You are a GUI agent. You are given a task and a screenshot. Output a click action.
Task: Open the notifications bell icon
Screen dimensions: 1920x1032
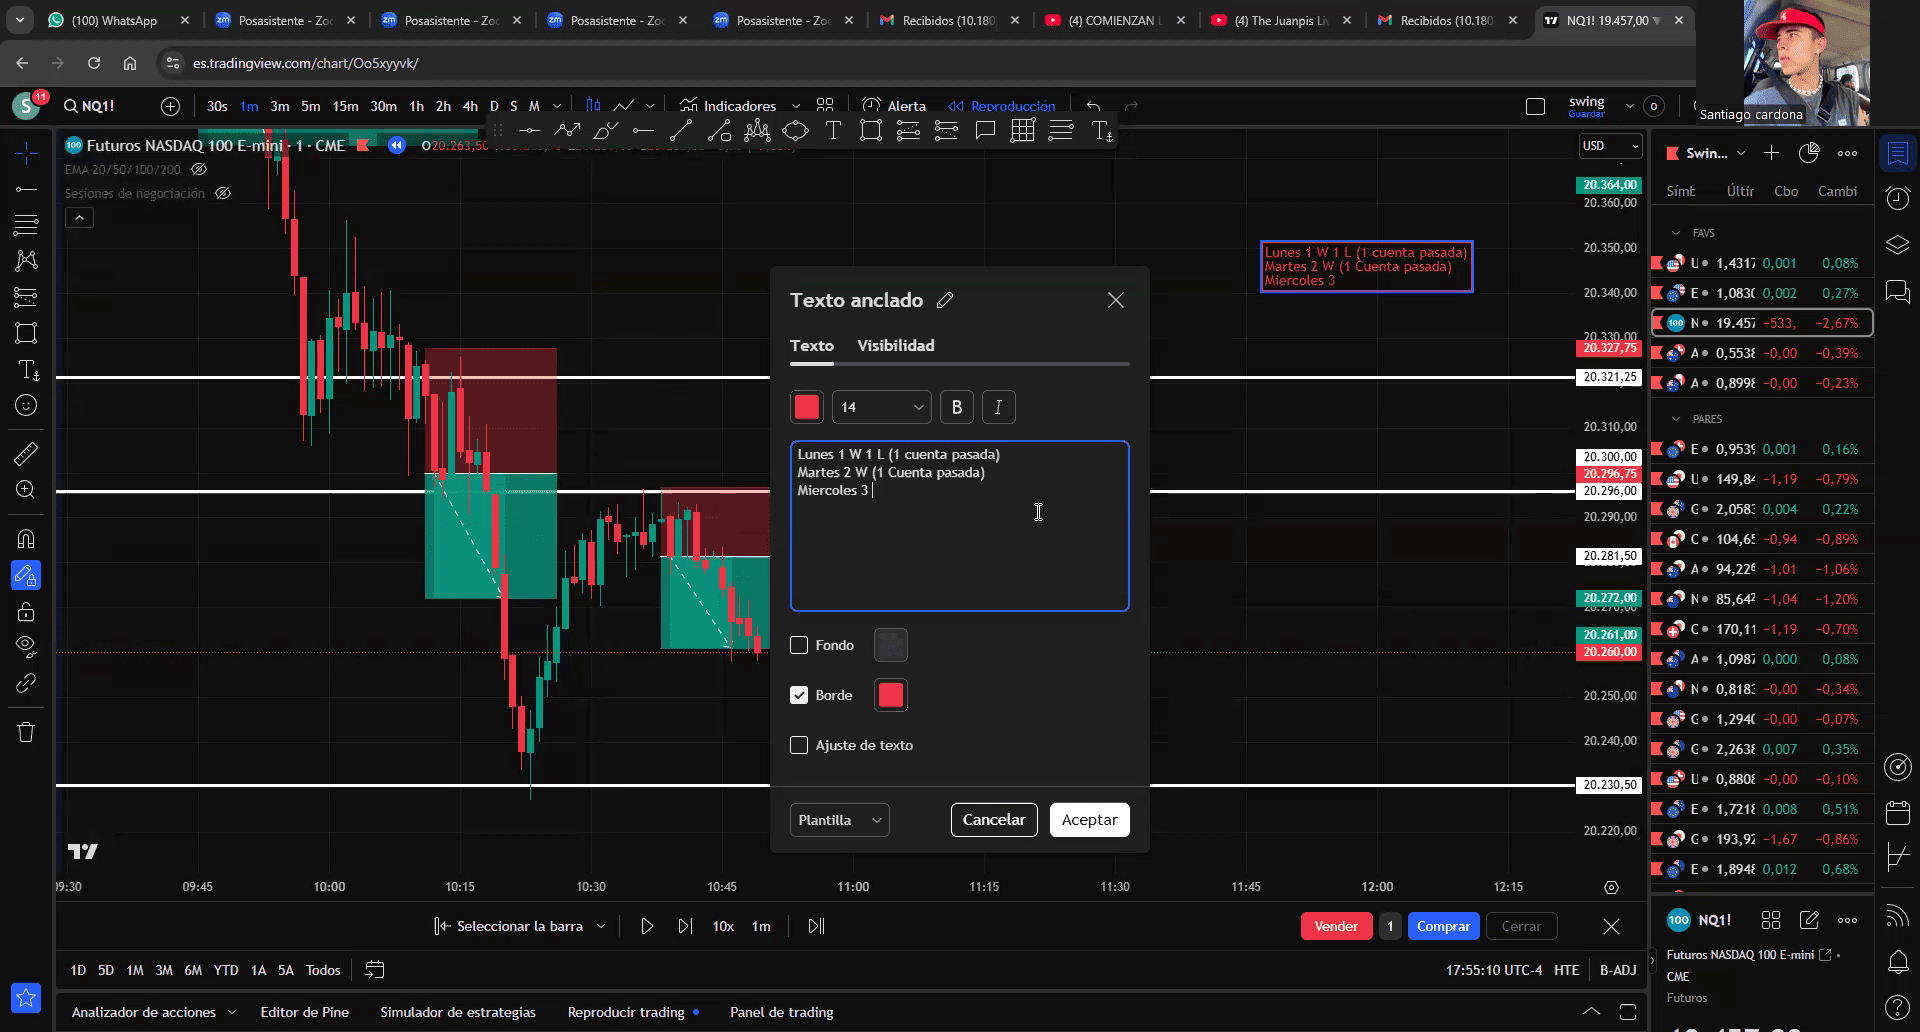[1897, 962]
